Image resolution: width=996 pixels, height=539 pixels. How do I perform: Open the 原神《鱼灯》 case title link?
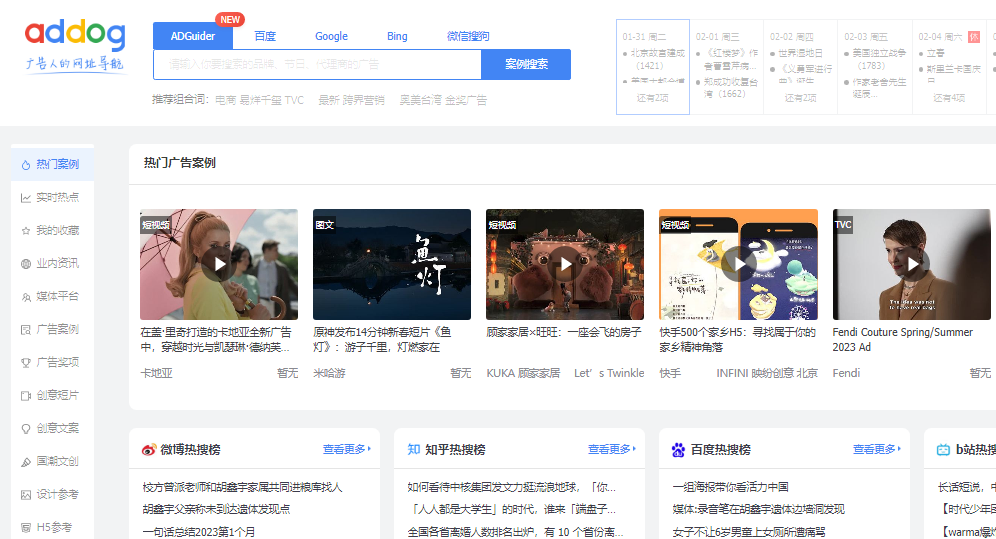(x=382, y=340)
